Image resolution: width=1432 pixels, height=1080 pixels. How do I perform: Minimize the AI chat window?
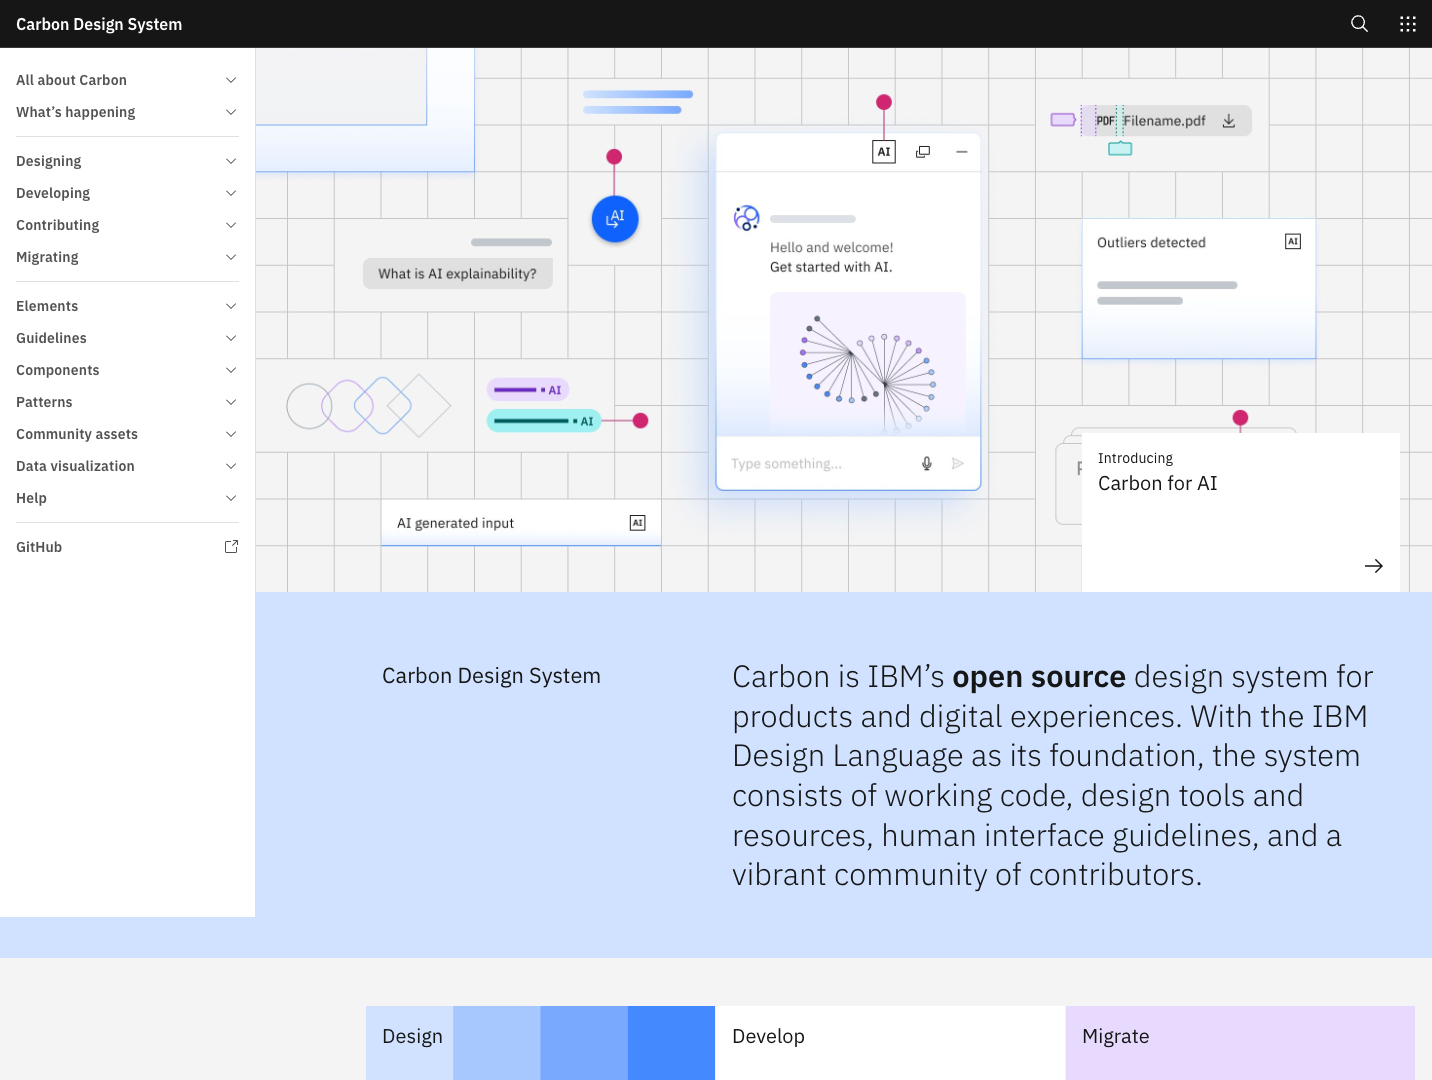961,151
